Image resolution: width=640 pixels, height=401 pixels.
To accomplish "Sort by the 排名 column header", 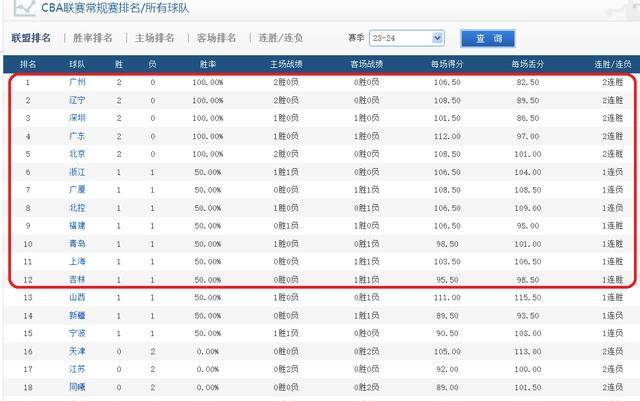I will click(28, 64).
